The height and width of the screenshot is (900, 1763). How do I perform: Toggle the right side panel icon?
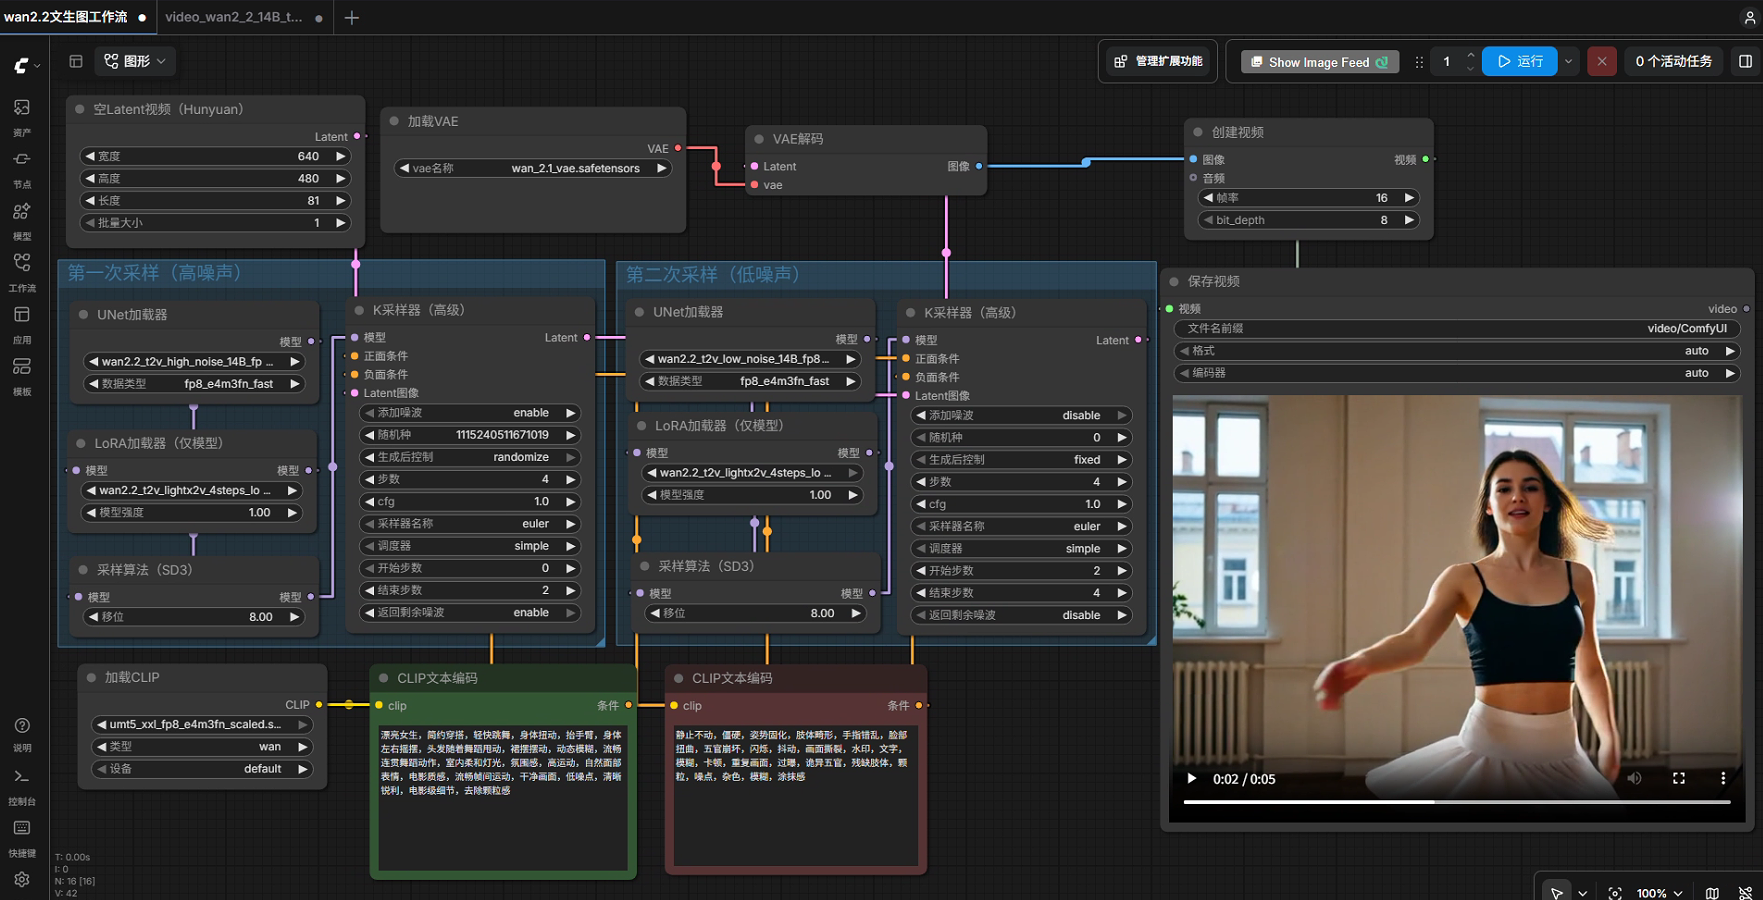click(1745, 61)
